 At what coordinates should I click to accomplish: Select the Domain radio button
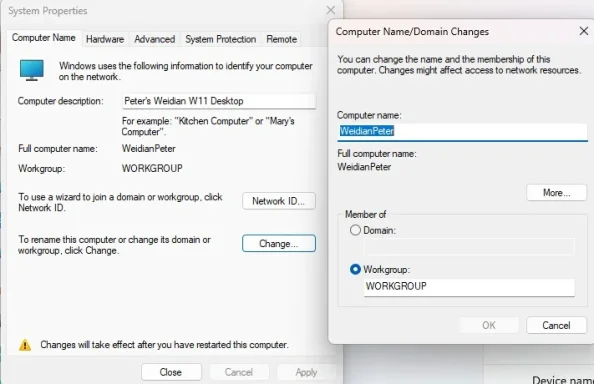(x=355, y=230)
